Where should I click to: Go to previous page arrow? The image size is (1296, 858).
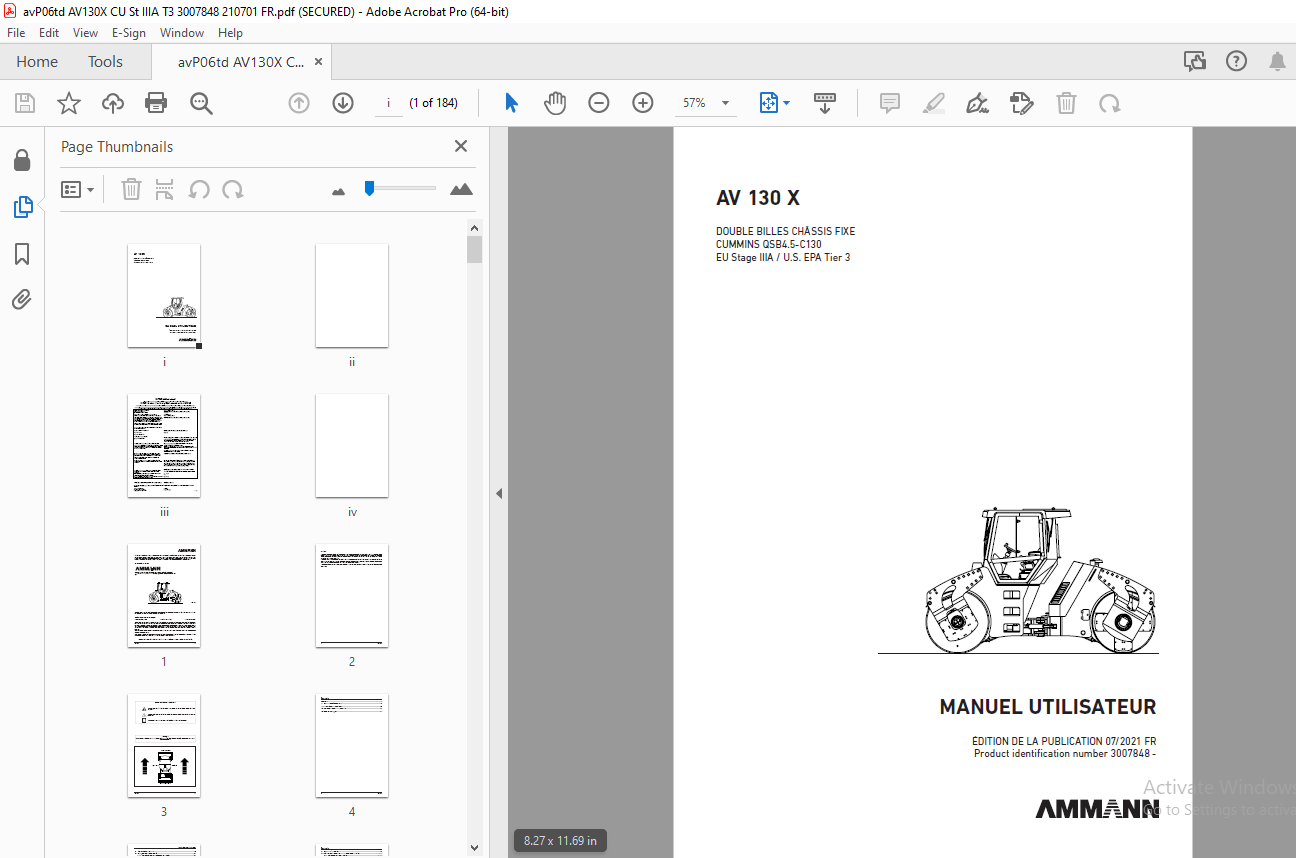click(x=299, y=103)
